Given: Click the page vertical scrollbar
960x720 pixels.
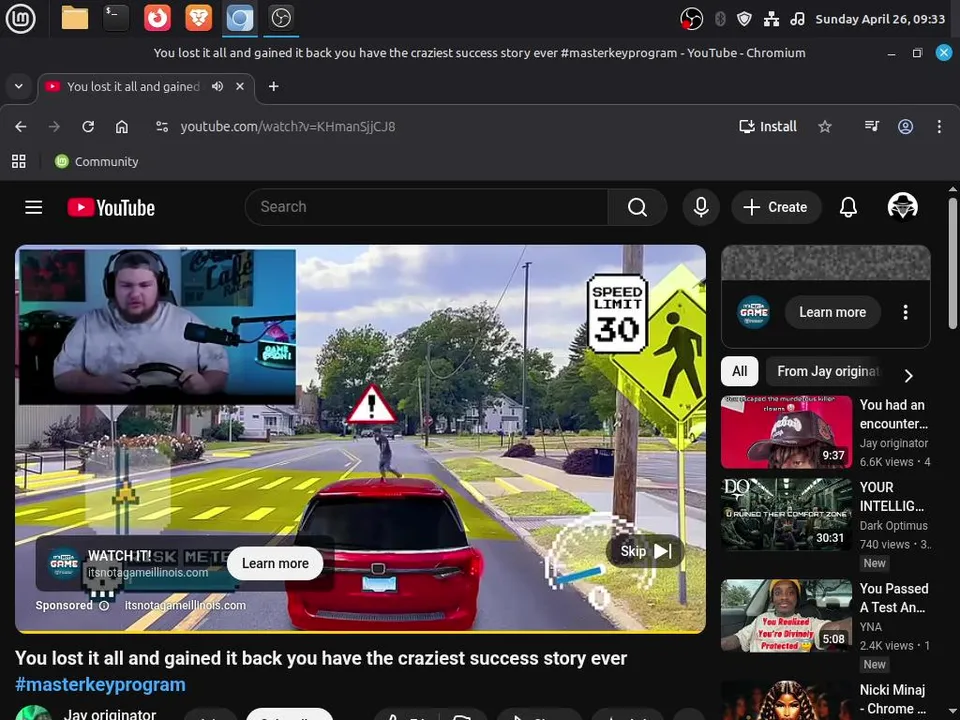Looking at the screenshot, I should tap(953, 263).
